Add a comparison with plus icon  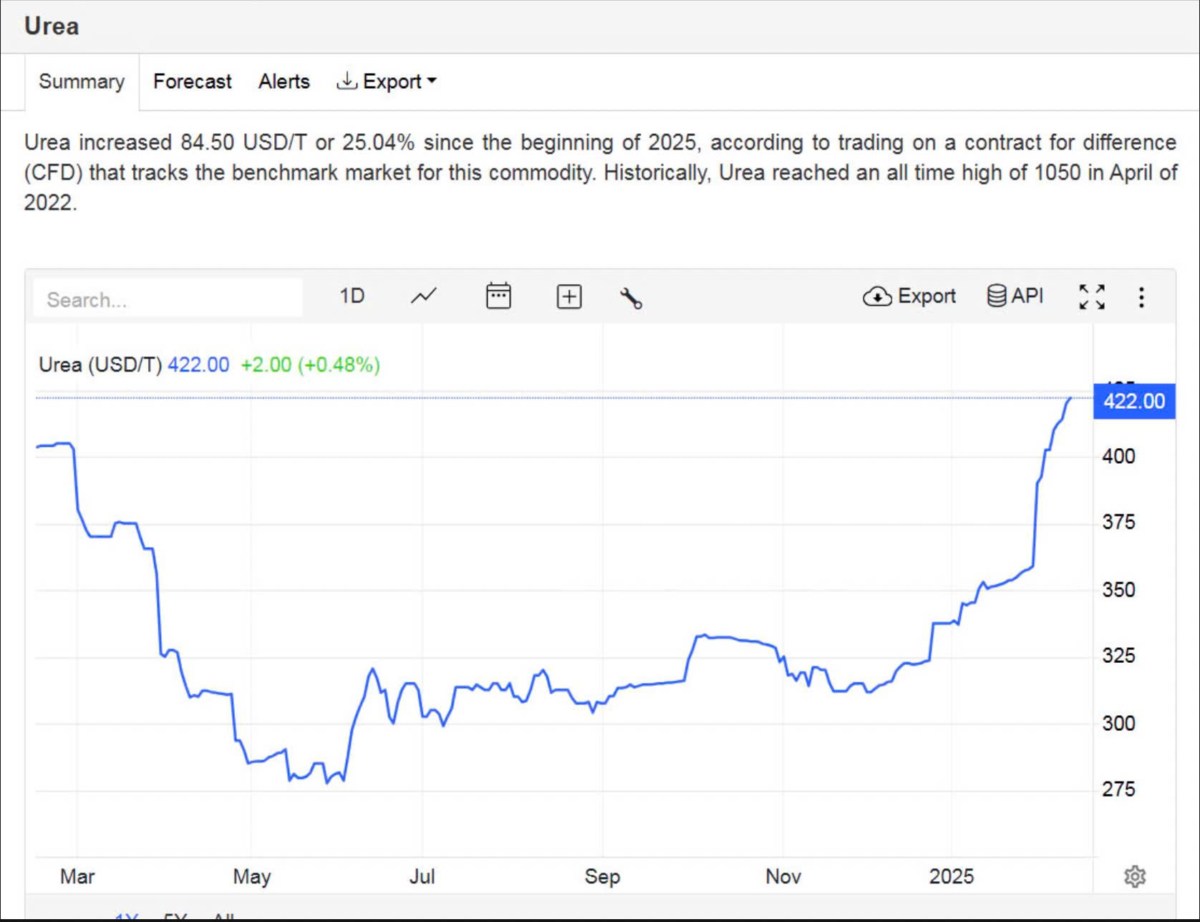tap(569, 297)
